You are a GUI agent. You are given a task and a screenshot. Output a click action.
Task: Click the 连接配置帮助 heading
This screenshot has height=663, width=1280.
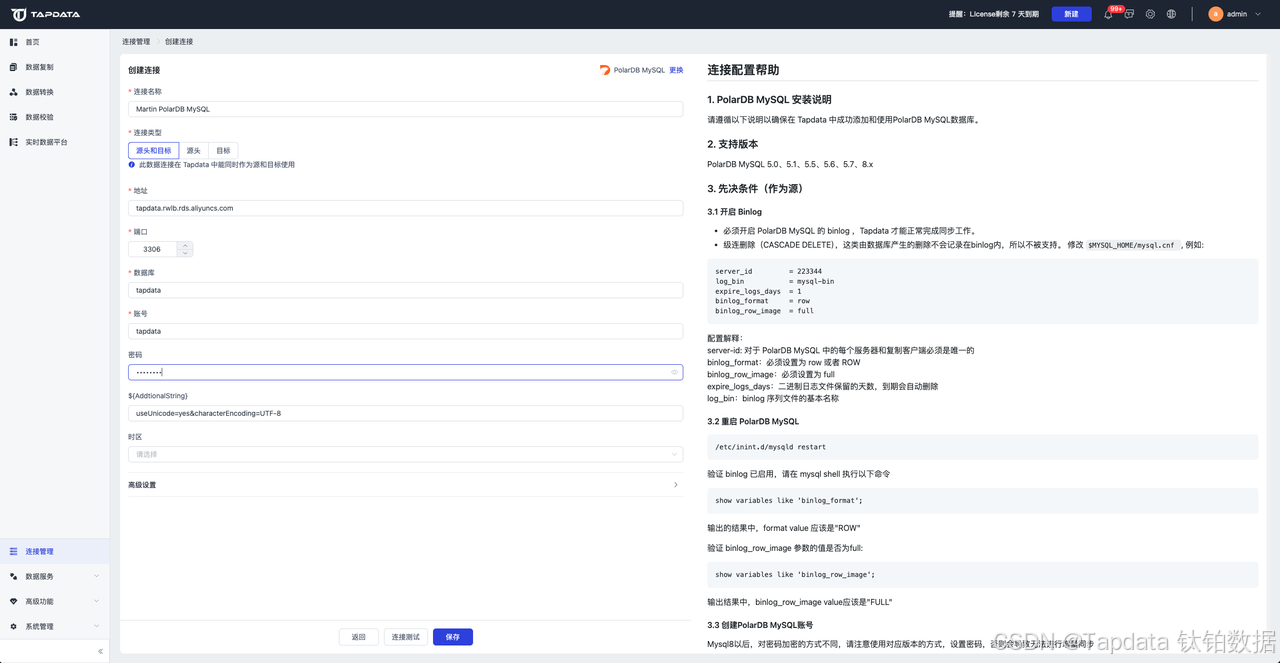pyautogui.click(x=743, y=70)
